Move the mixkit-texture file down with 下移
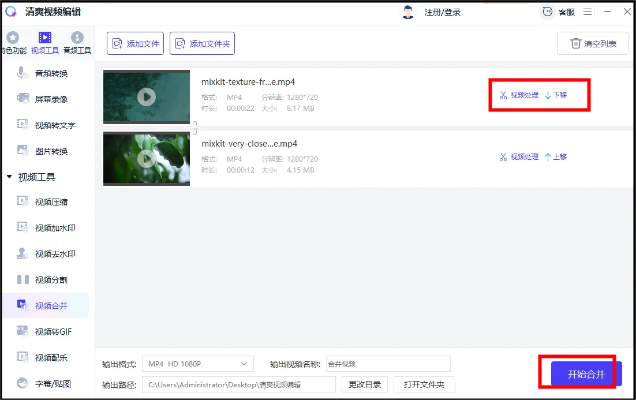636x400 pixels. click(556, 95)
